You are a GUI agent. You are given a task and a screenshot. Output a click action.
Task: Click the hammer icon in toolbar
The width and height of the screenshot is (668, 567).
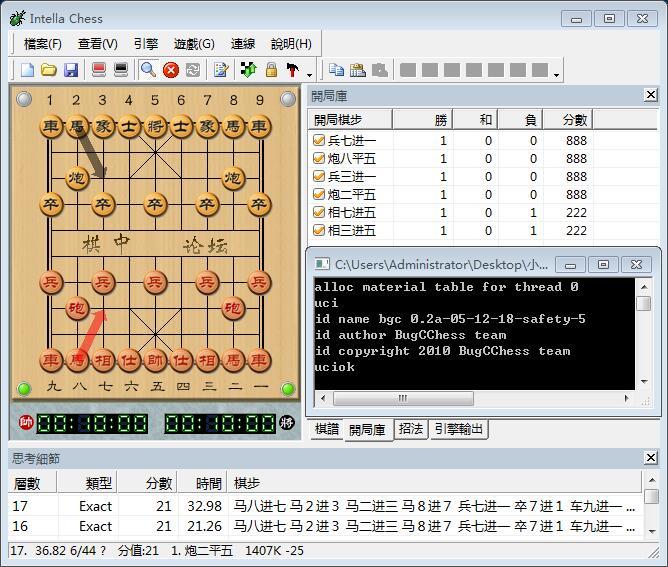click(293, 69)
